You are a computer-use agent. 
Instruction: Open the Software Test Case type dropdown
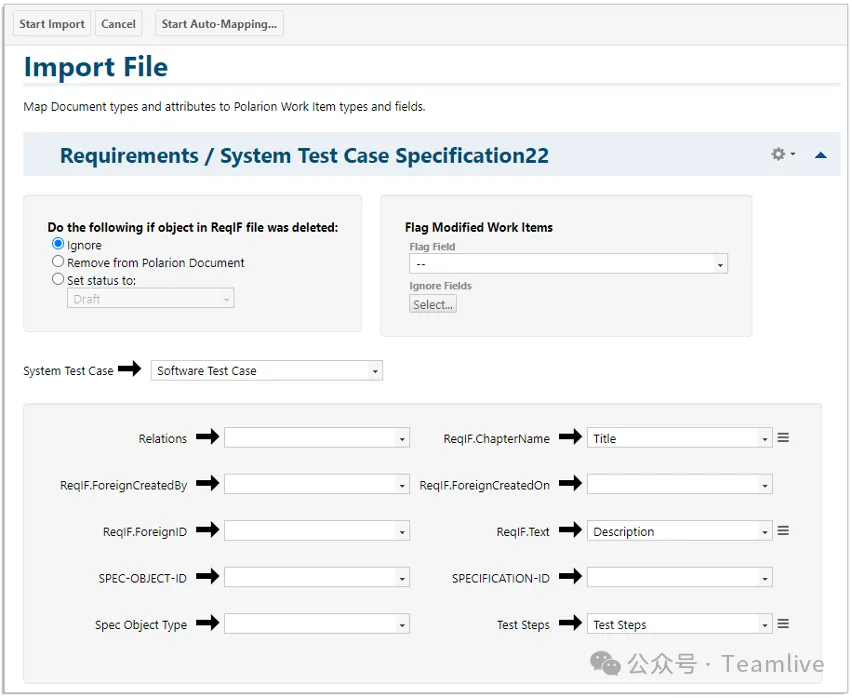[267, 370]
